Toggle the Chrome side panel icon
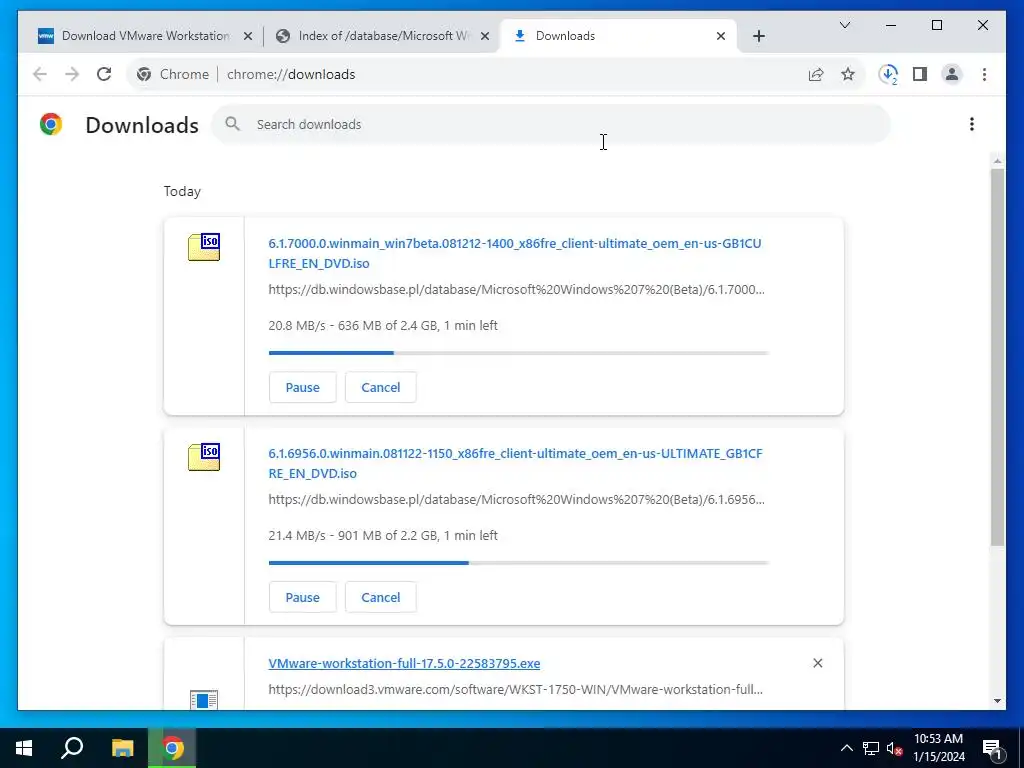The width and height of the screenshot is (1024, 768). (x=920, y=74)
